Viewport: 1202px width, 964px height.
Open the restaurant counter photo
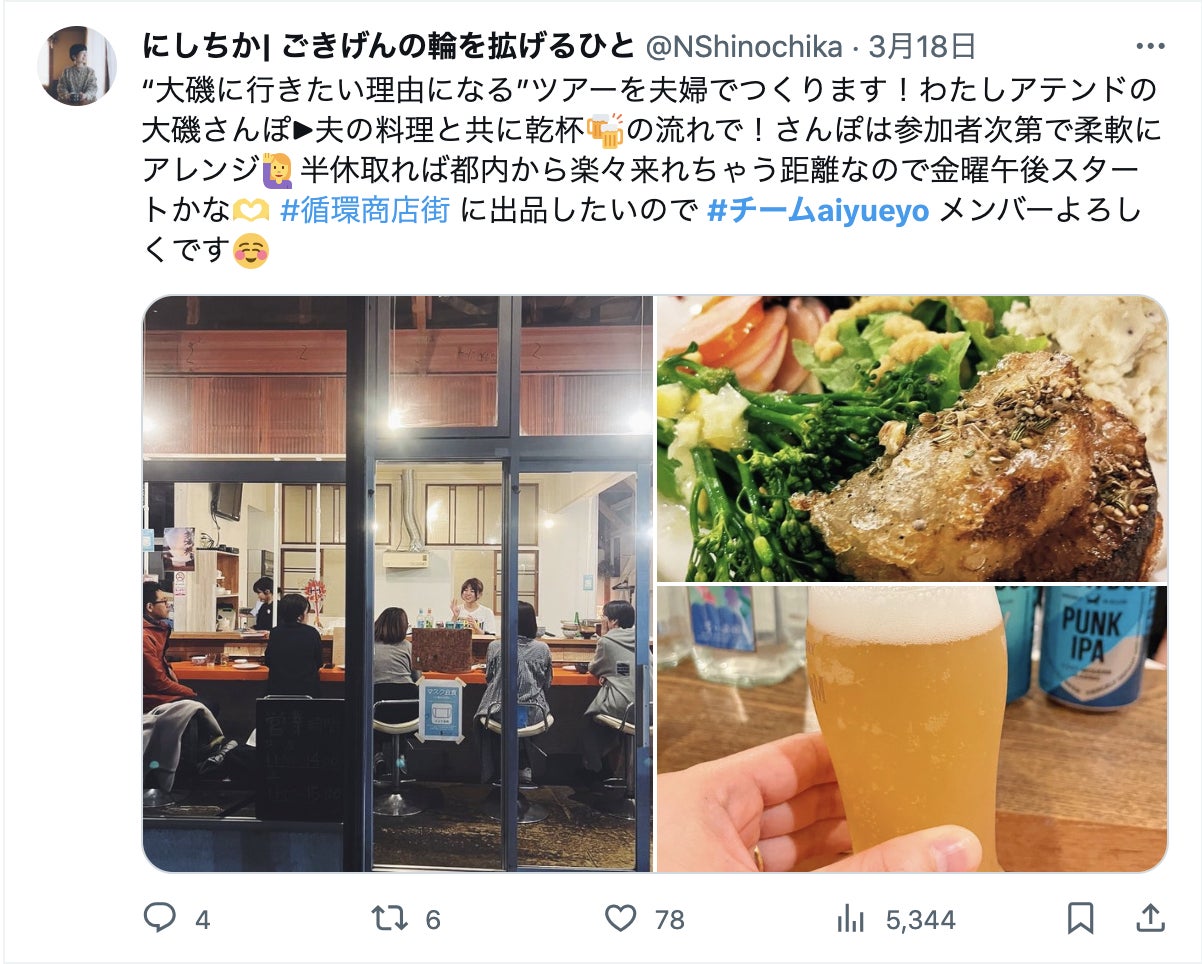coord(398,584)
